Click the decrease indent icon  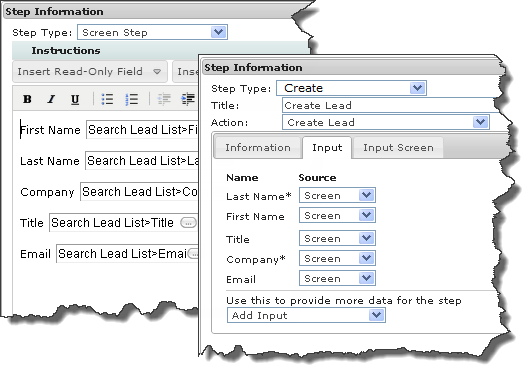coord(164,99)
